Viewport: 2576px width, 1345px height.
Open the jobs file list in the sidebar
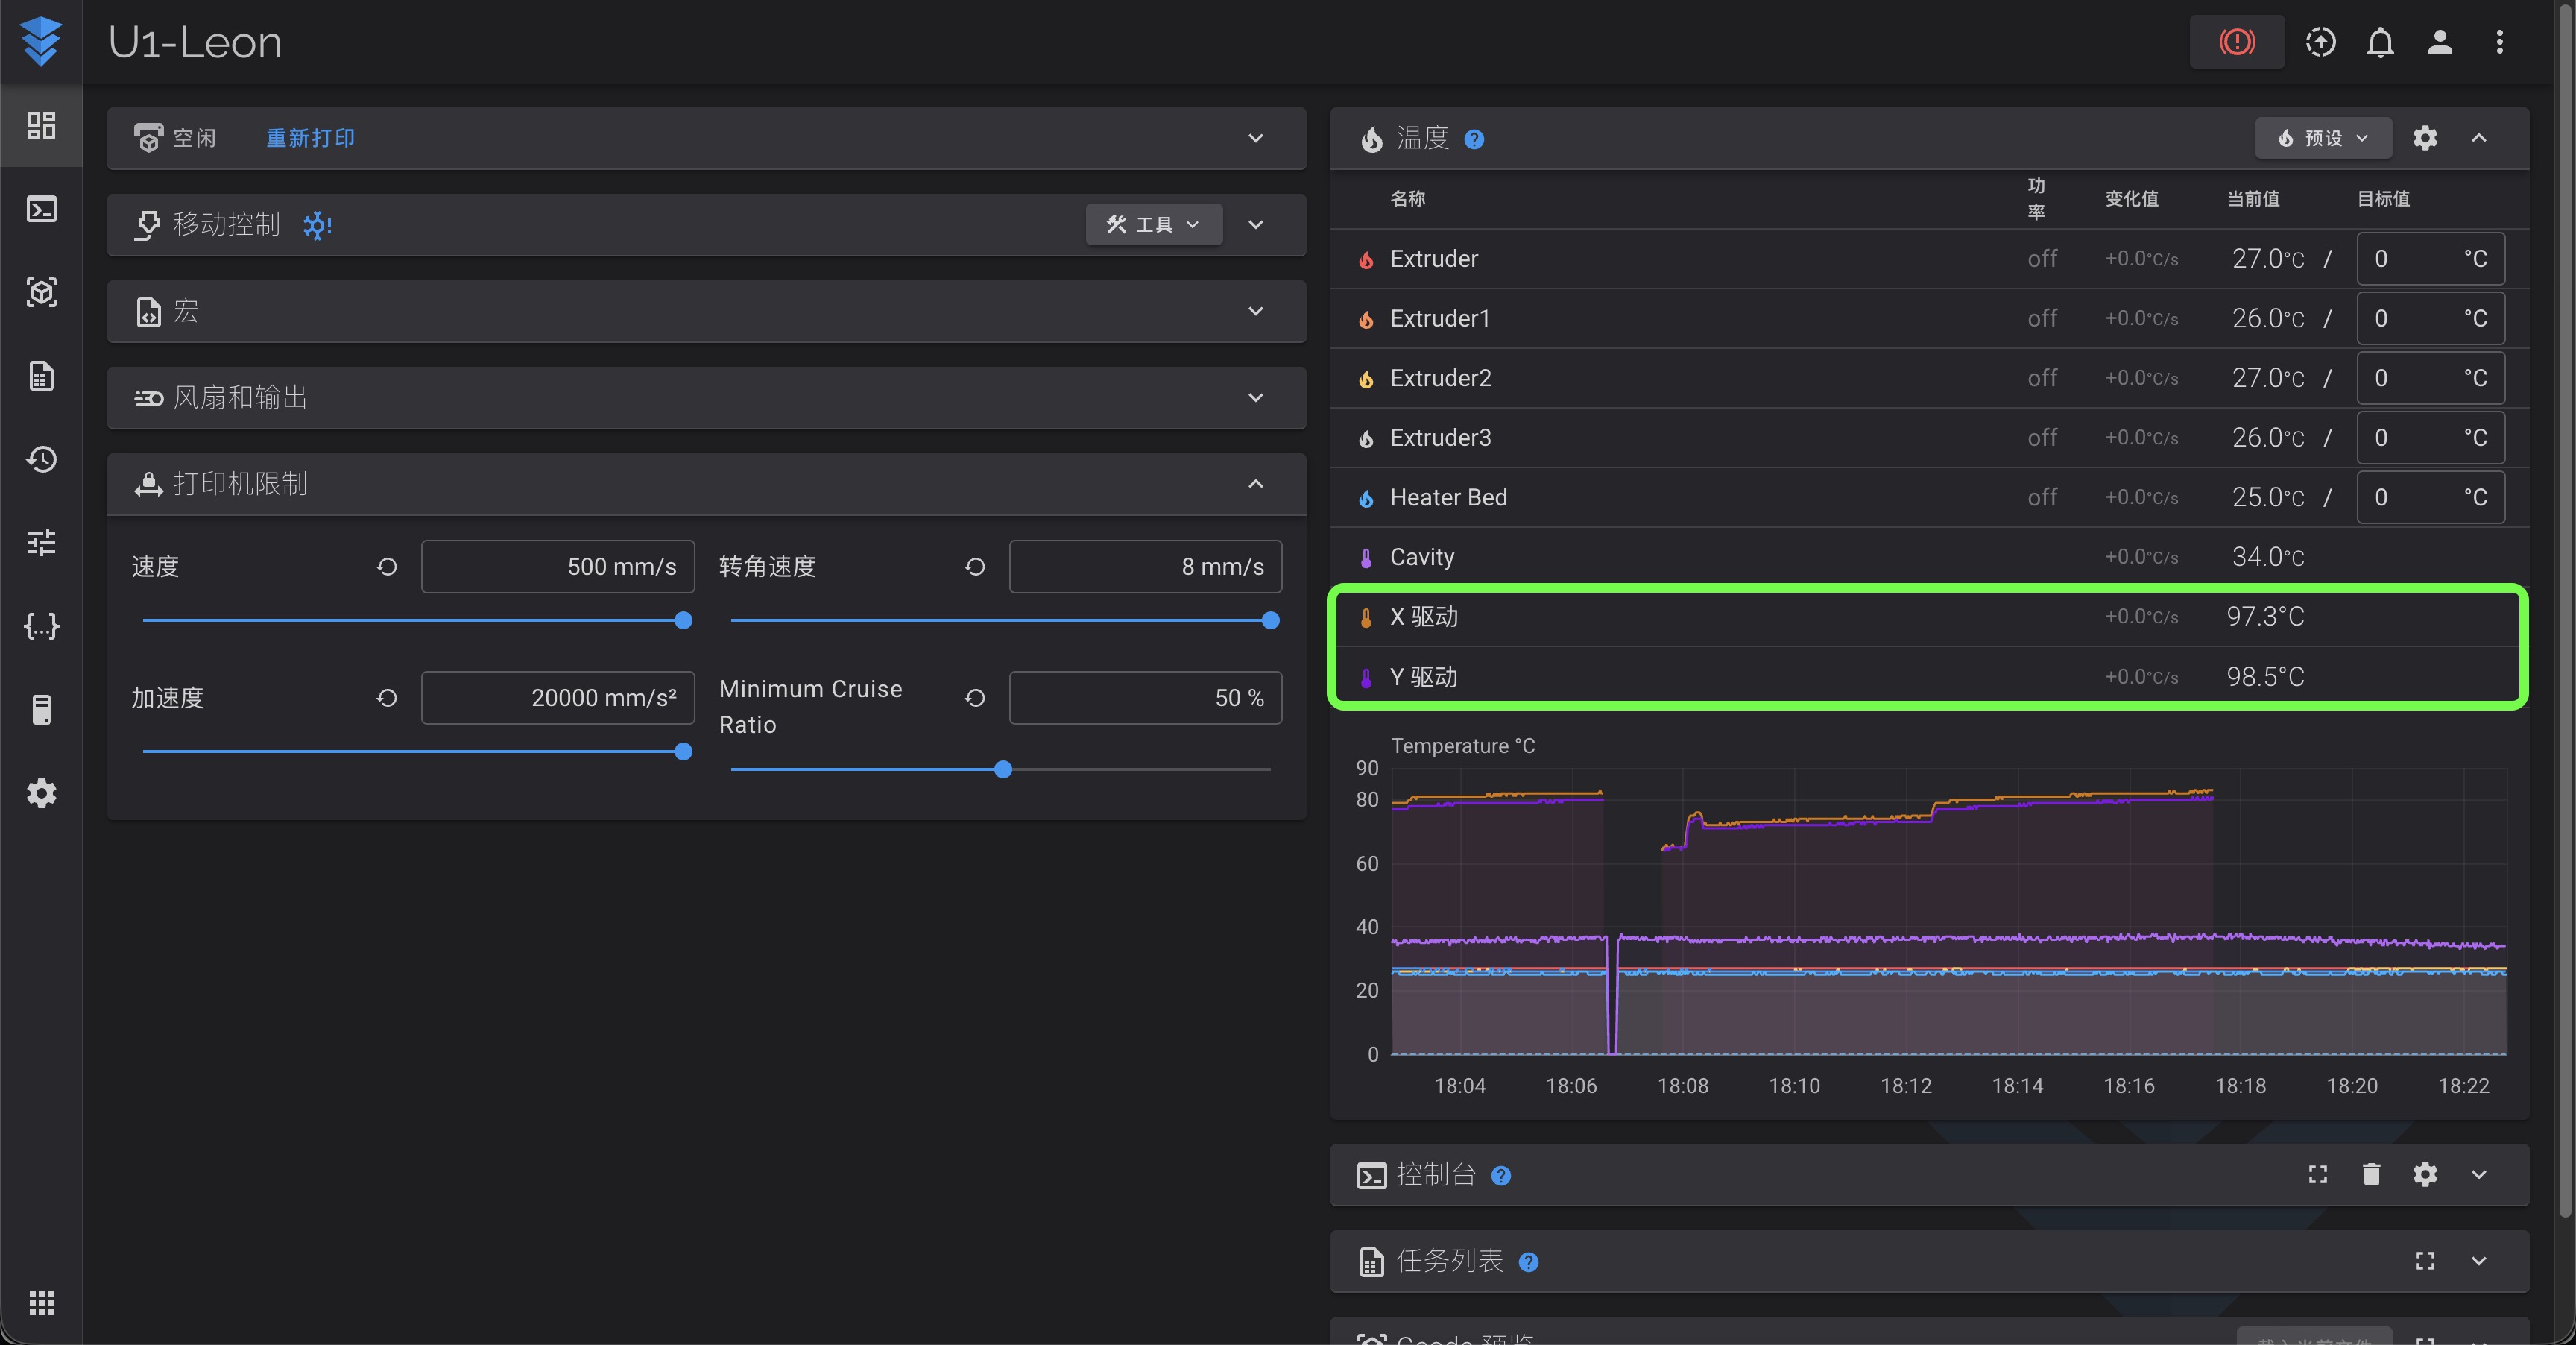(41, 376)
